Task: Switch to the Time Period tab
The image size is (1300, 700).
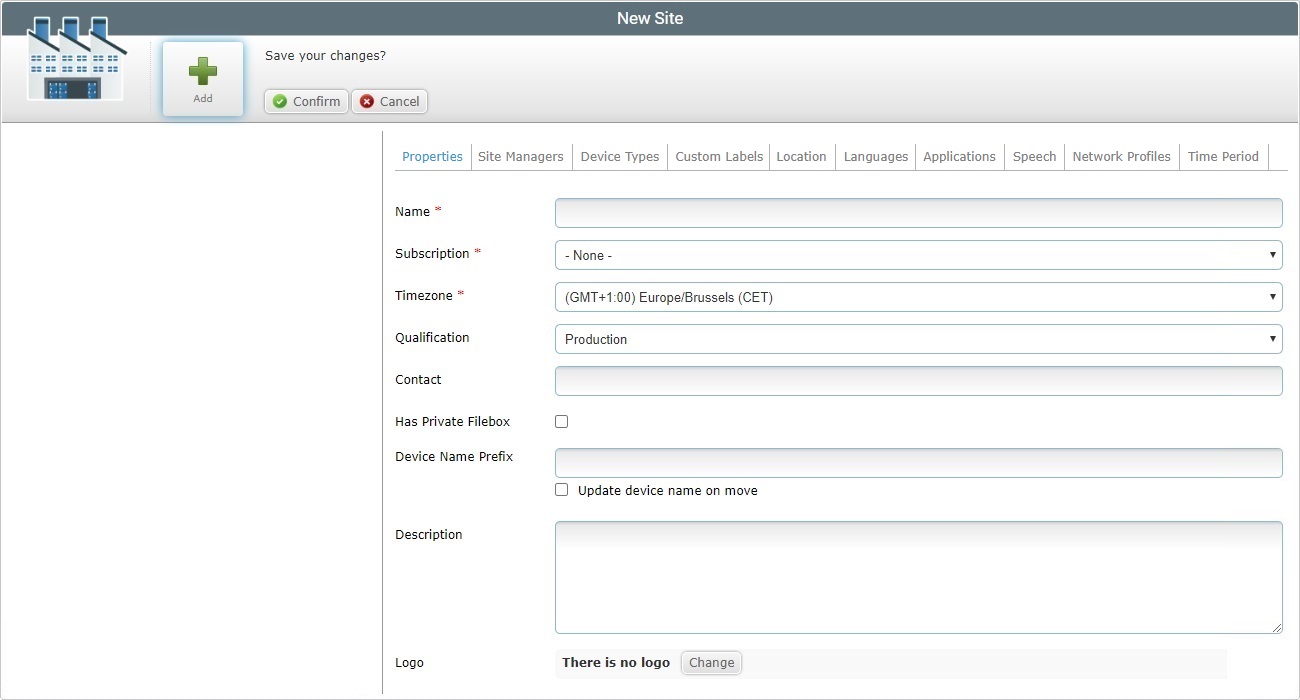Action: click(x=1223, y=156)
